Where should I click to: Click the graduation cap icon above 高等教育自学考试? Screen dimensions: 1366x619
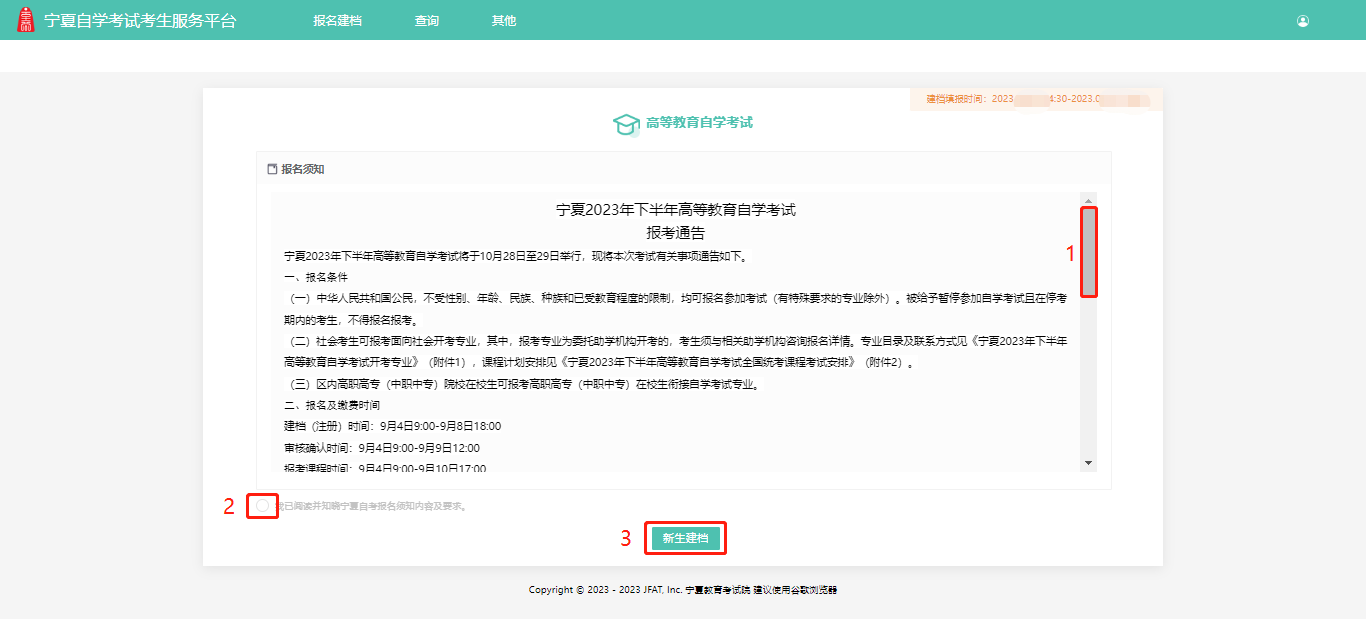[x=626, y=122]
